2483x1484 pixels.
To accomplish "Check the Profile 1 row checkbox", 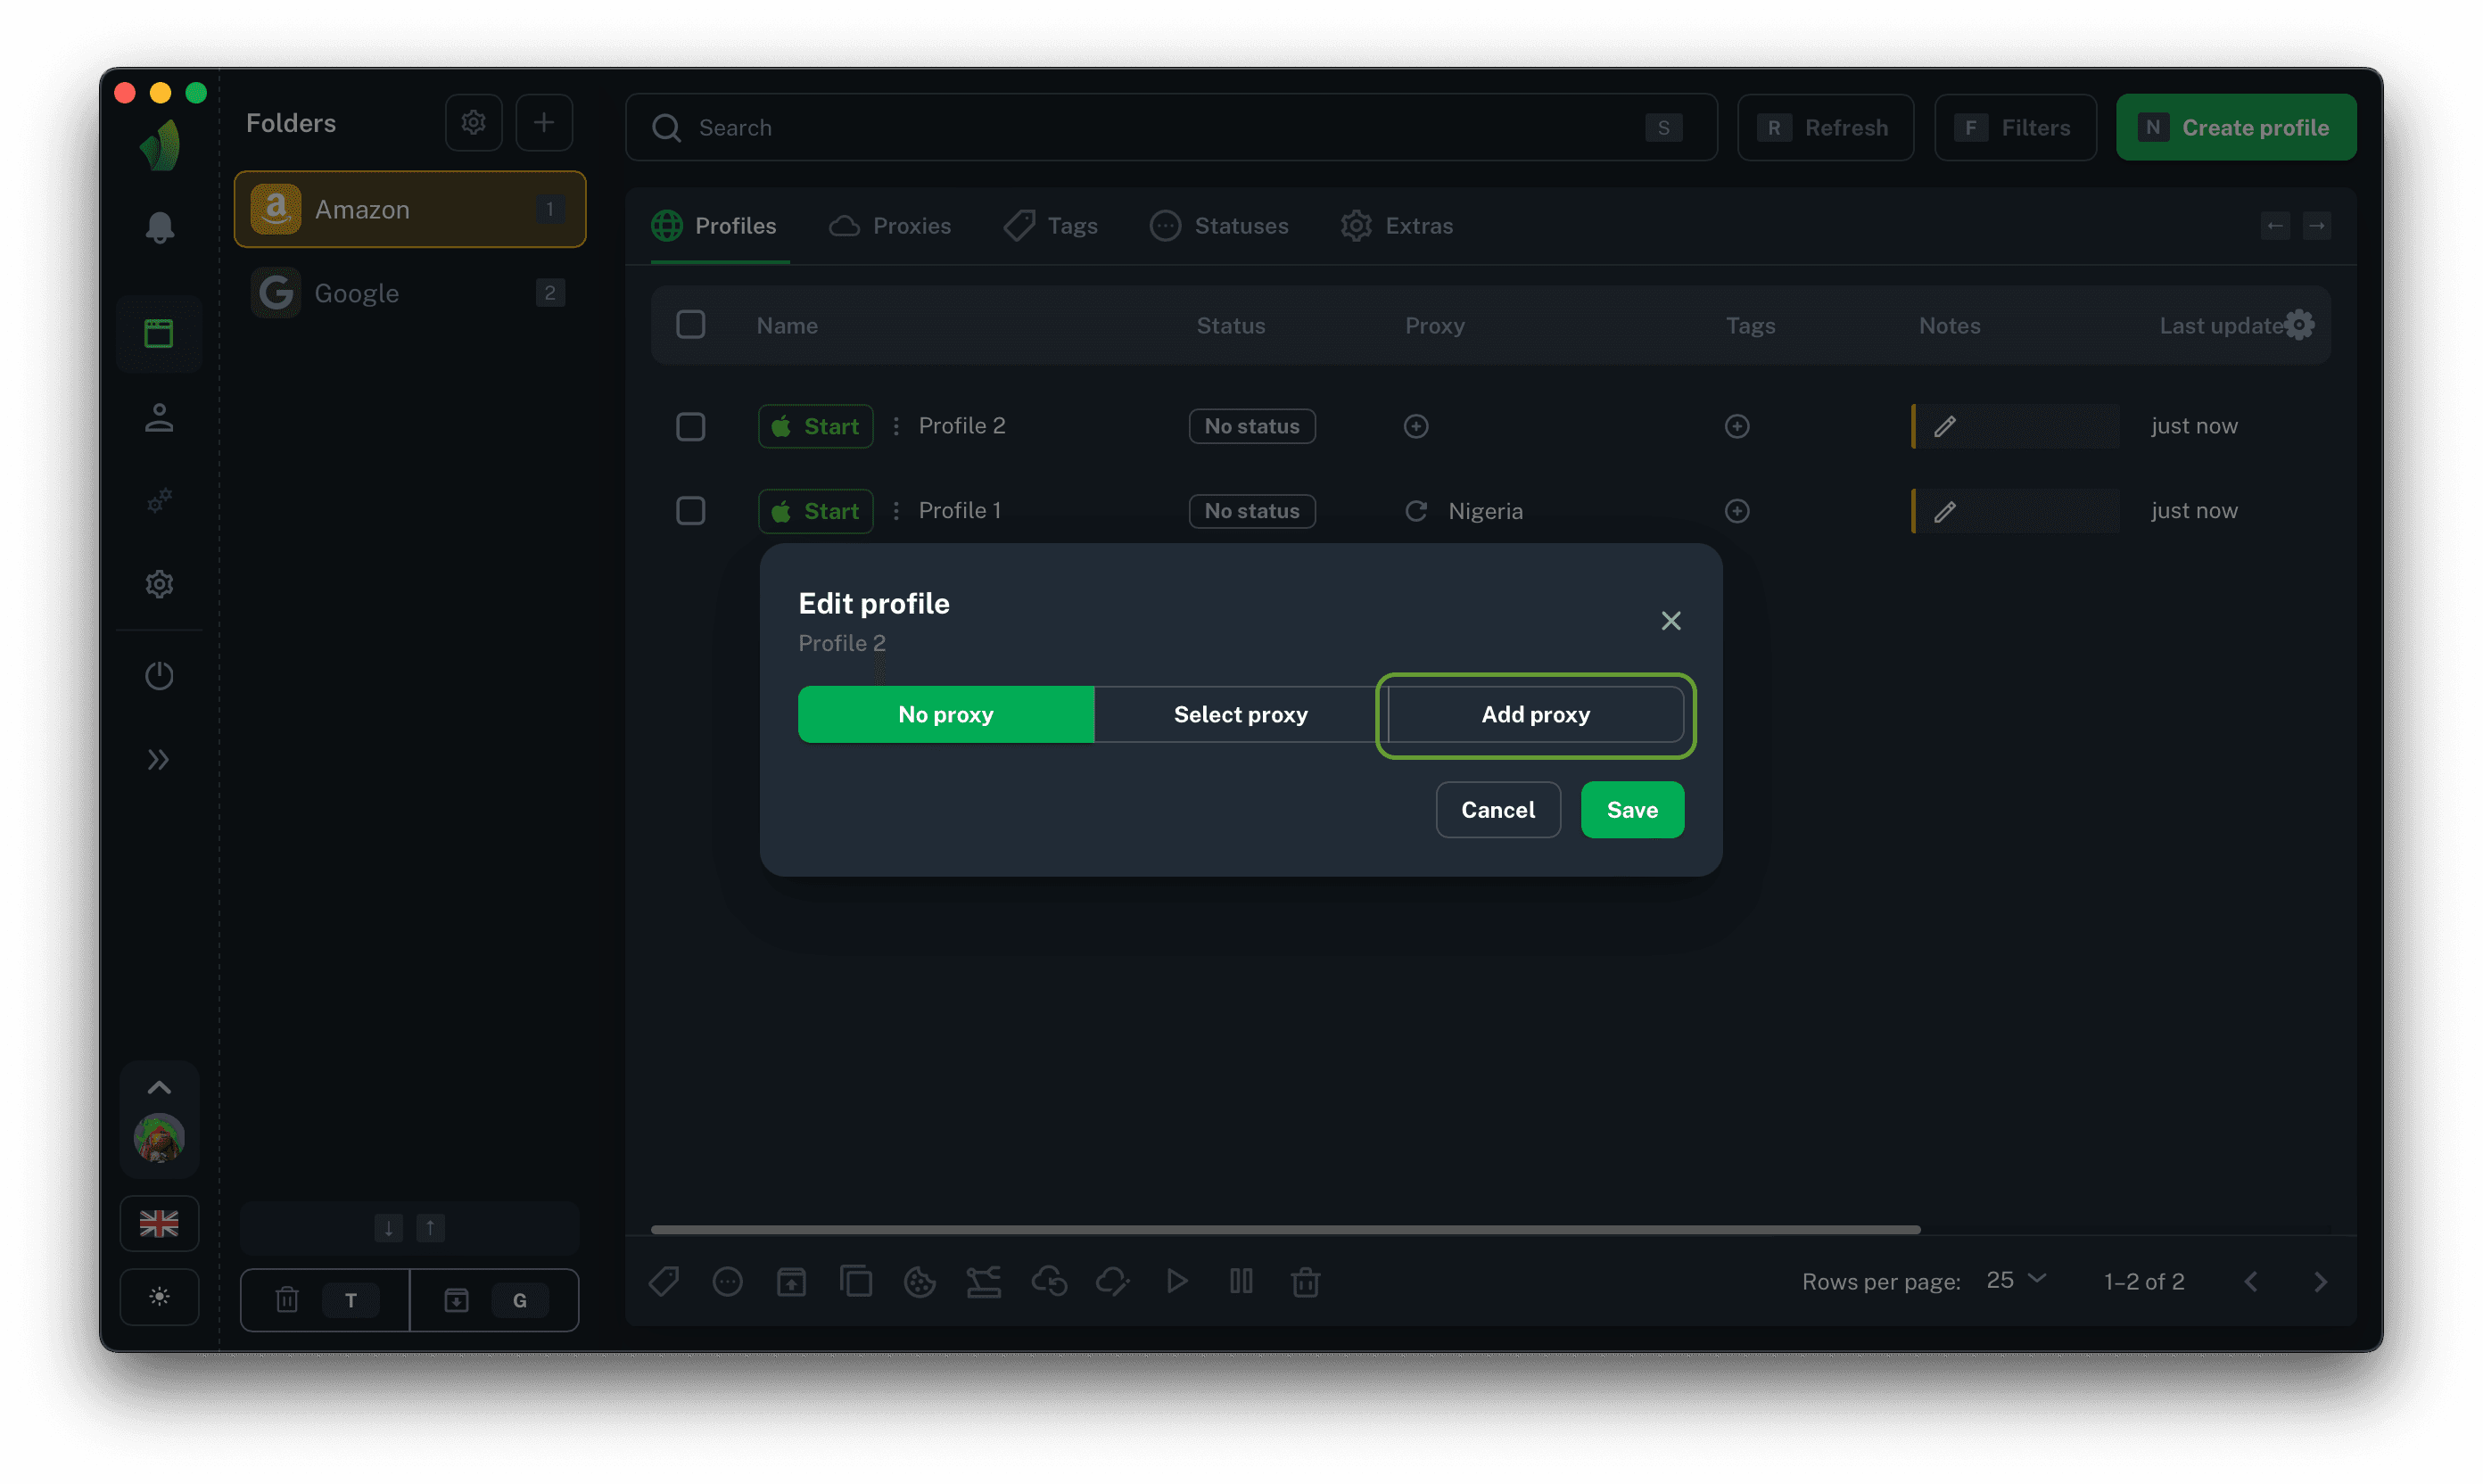I will 690,511.
